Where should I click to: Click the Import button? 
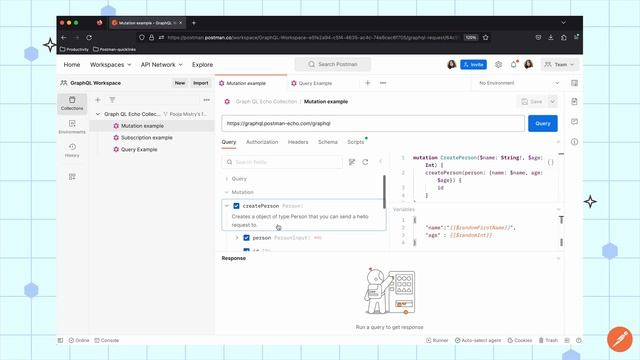click(200, 83)
